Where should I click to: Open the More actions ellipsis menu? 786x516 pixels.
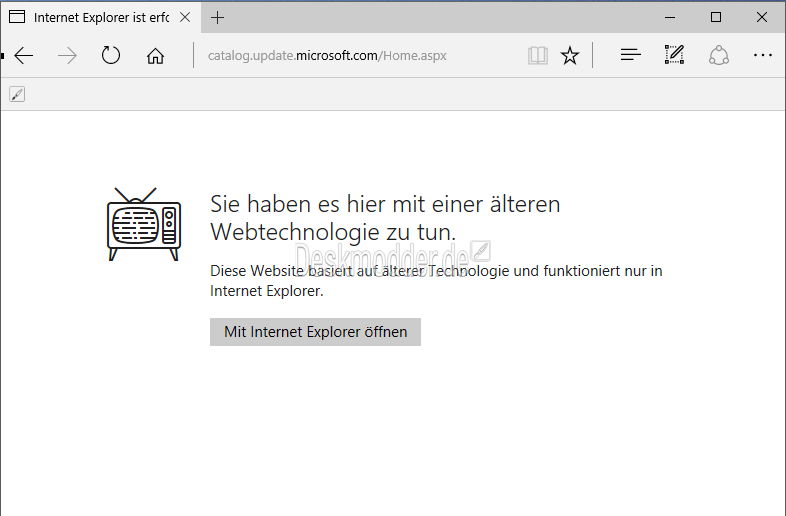click(x=762, y=55)
